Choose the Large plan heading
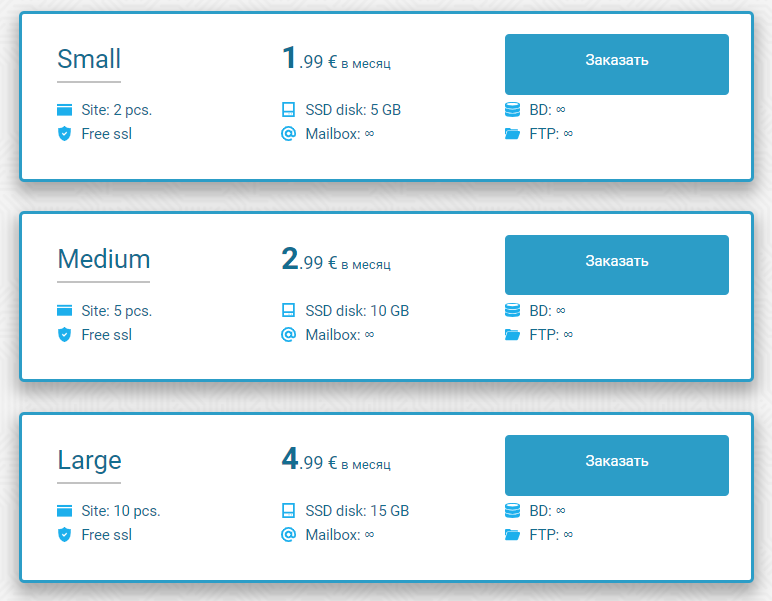This screenshot has width=772, height=601. click(89, 460)
